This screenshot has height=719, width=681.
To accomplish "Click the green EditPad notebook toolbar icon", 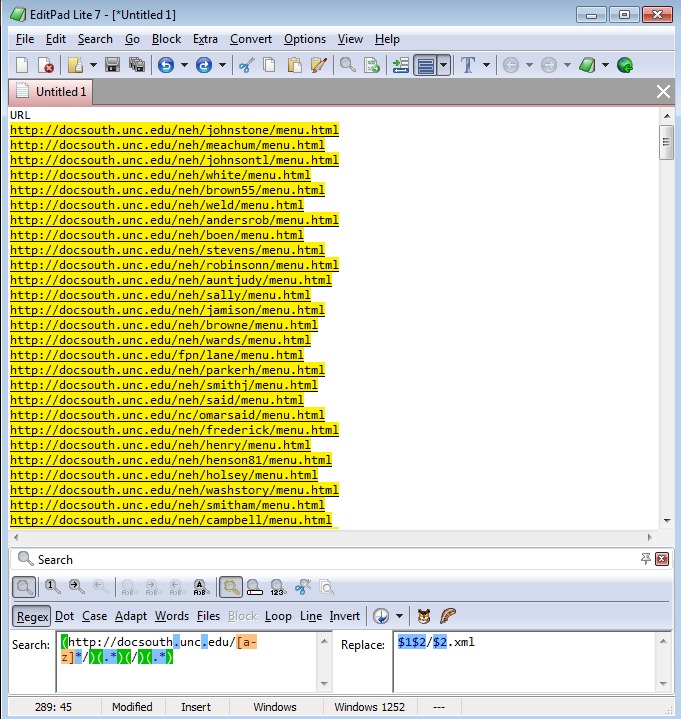I will pyautogui.click(x=587, y=65).
